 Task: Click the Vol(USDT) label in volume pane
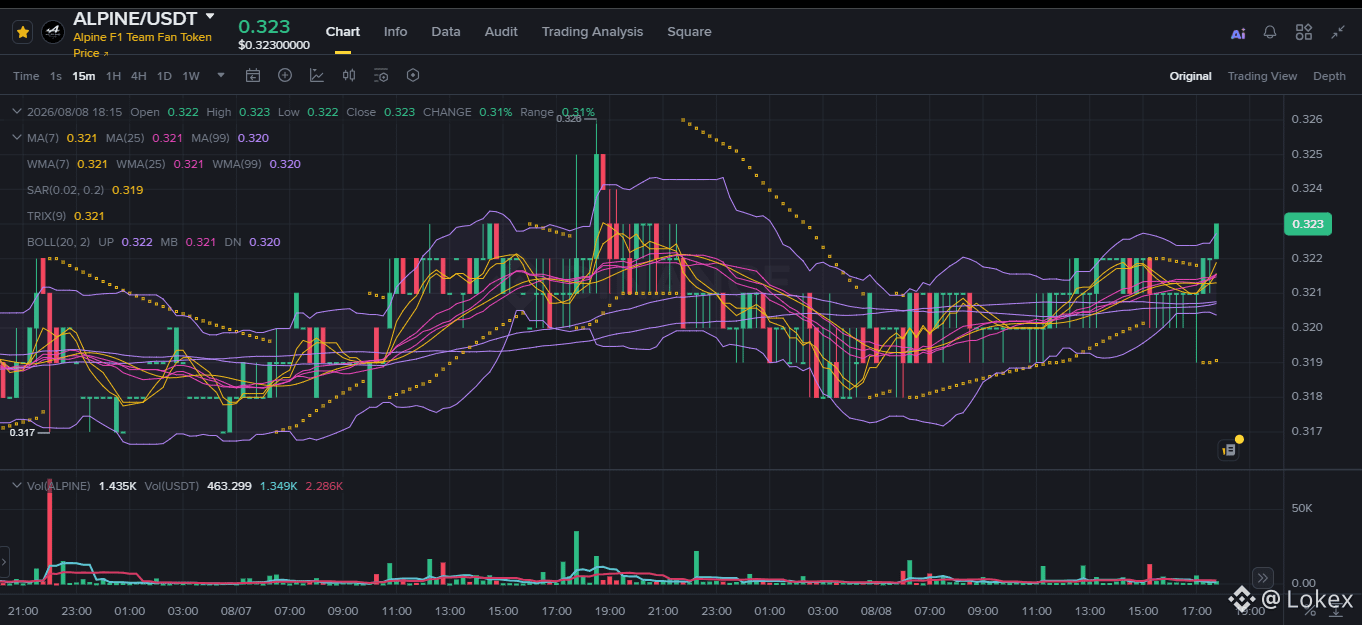[172, 486]
